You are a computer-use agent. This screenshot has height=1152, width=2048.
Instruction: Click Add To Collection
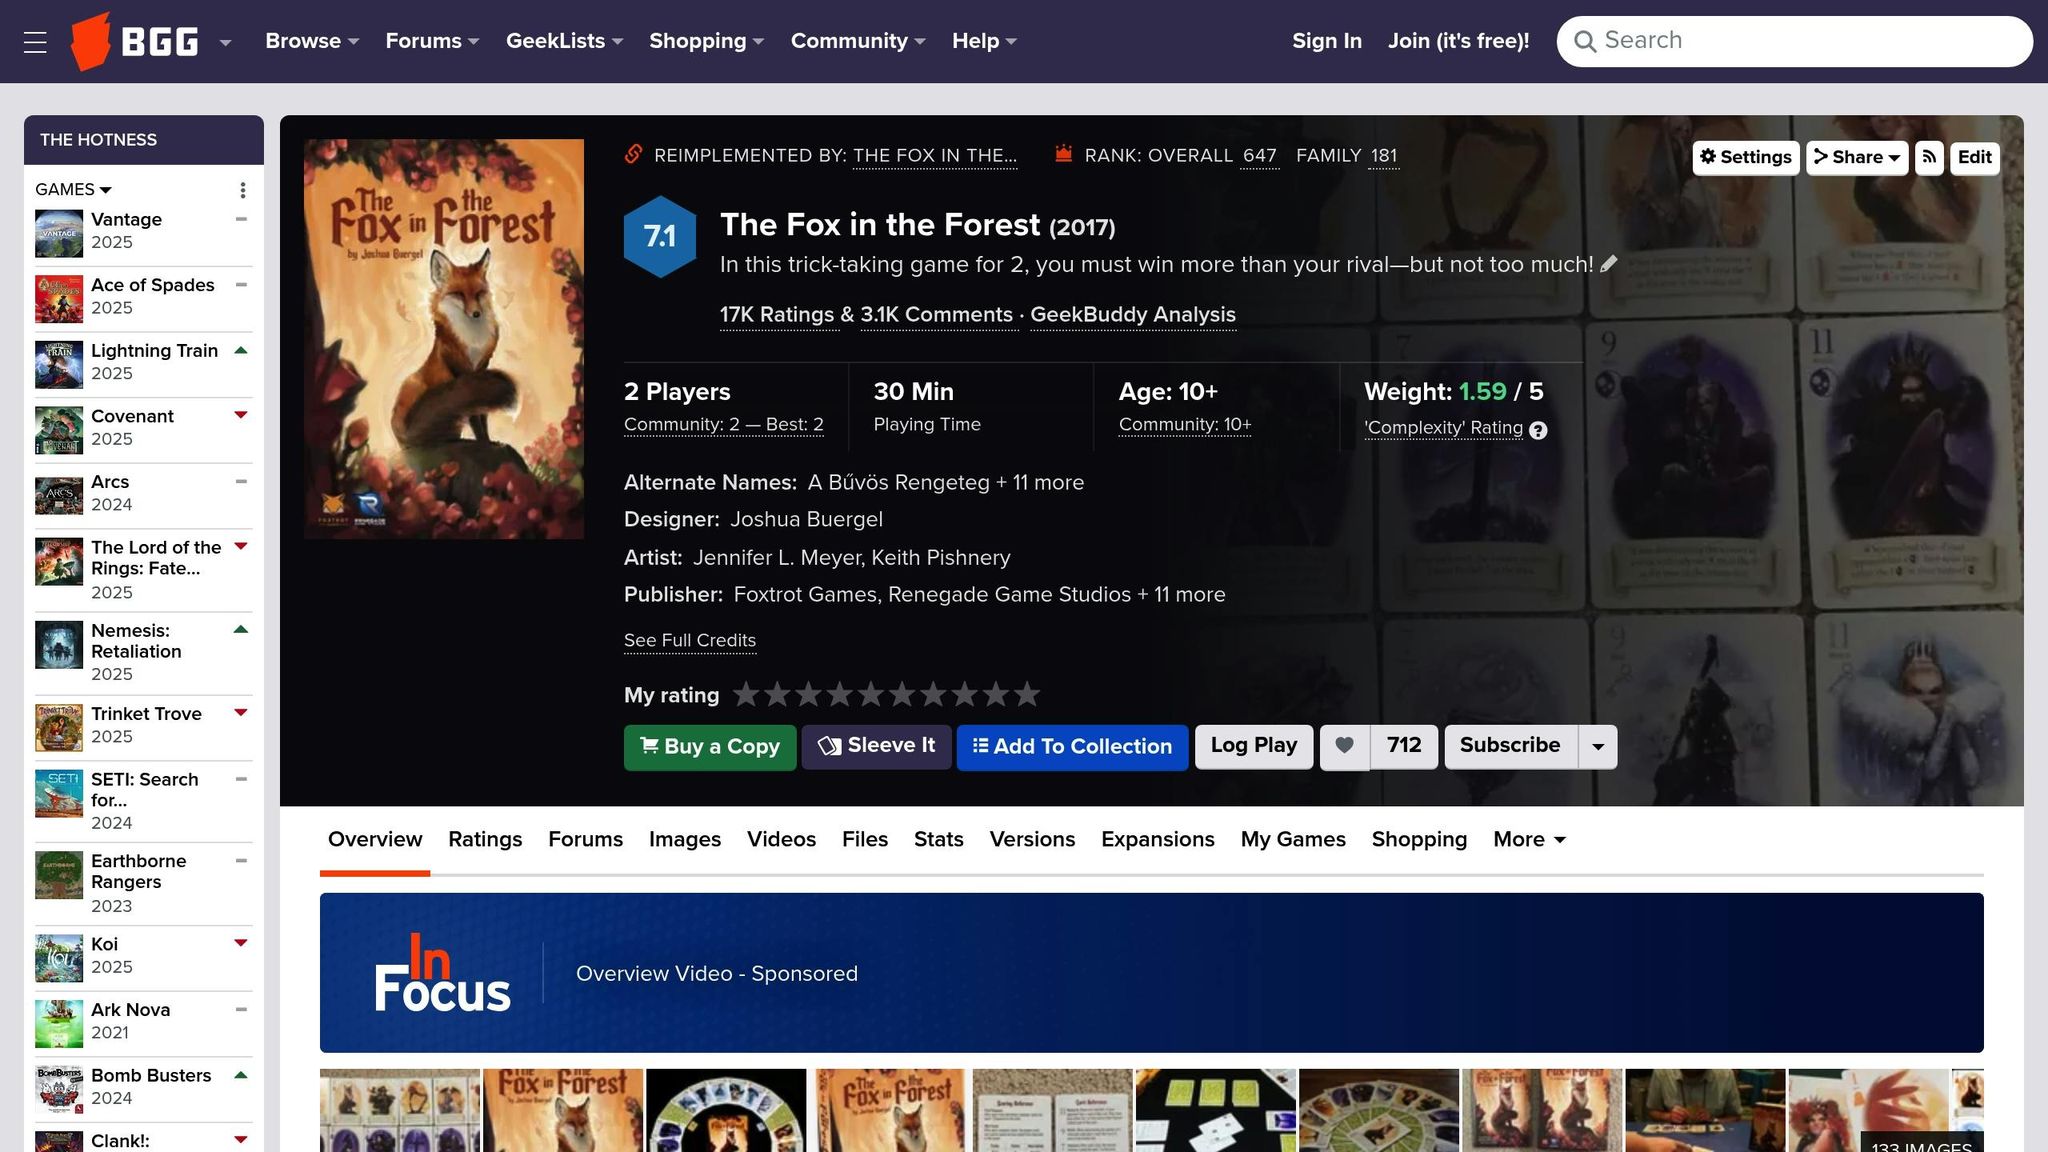[x=1072, y=747]
